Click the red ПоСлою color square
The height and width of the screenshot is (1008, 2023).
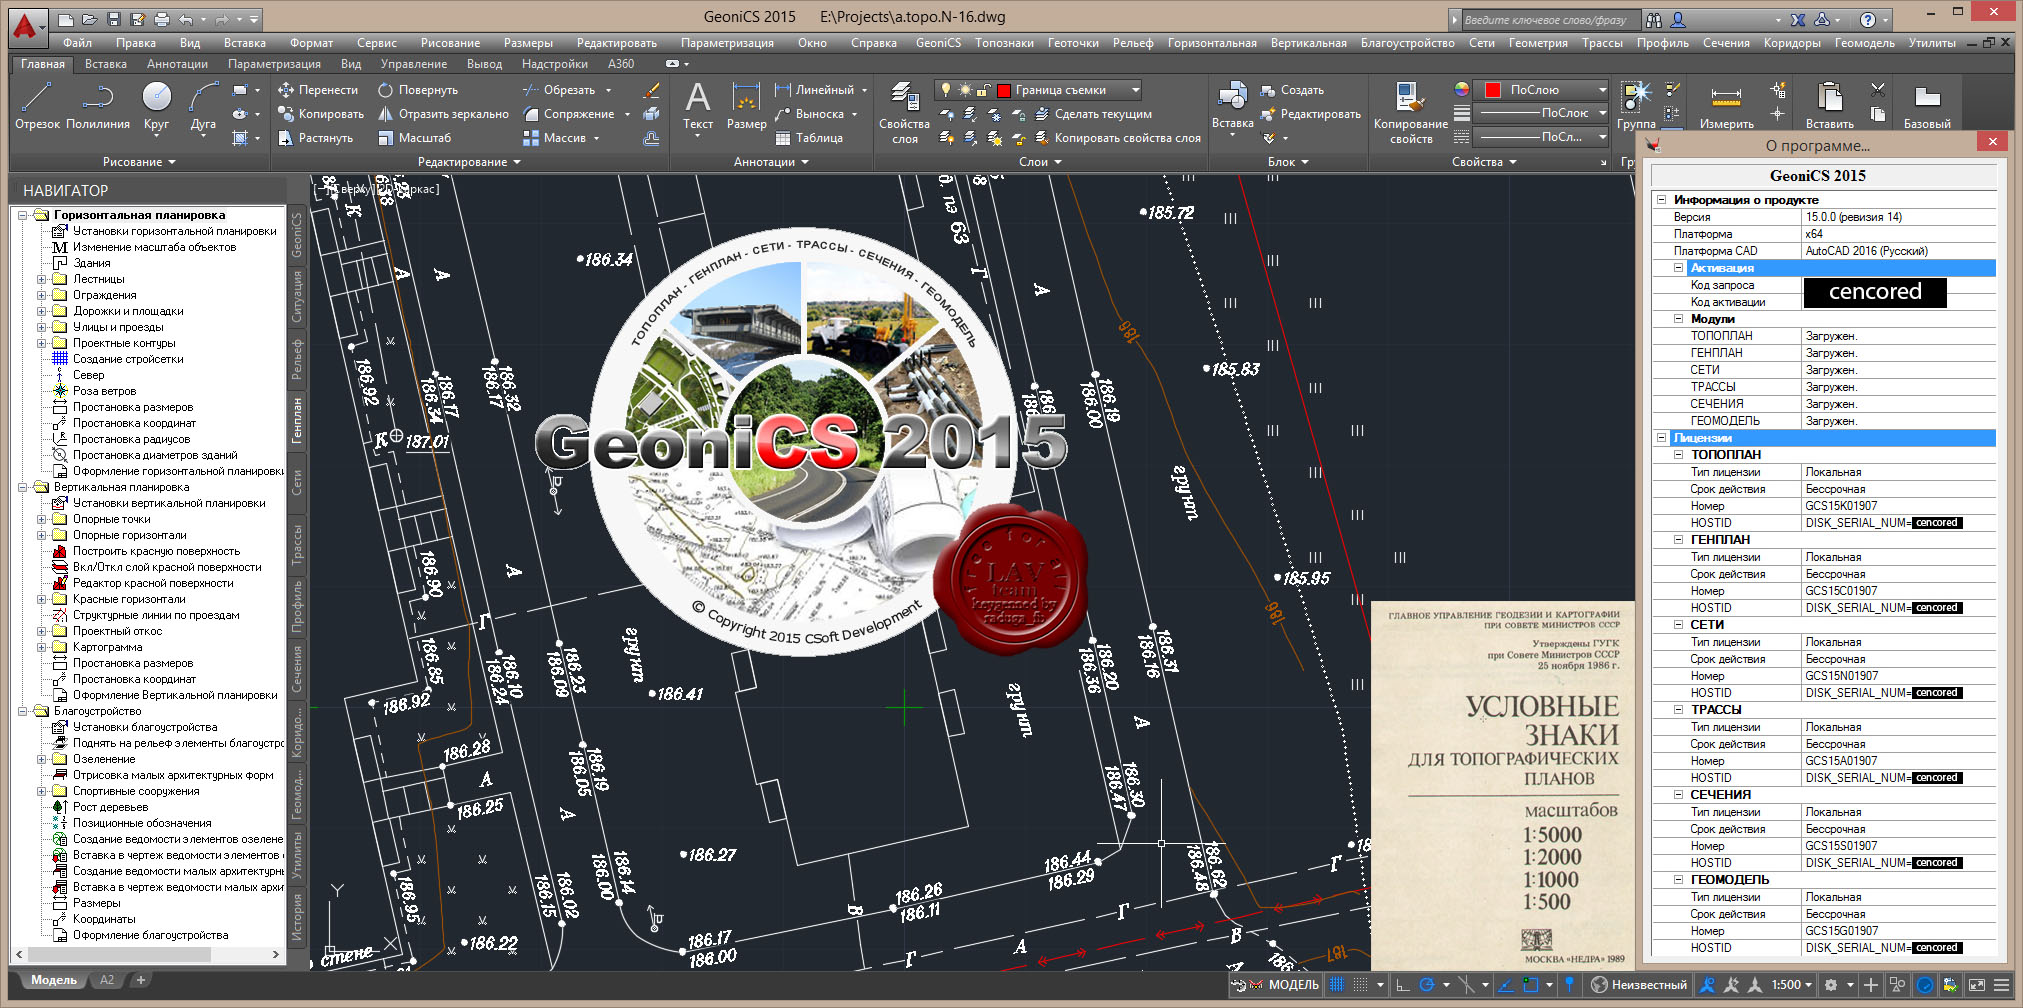click(1493, 90)
